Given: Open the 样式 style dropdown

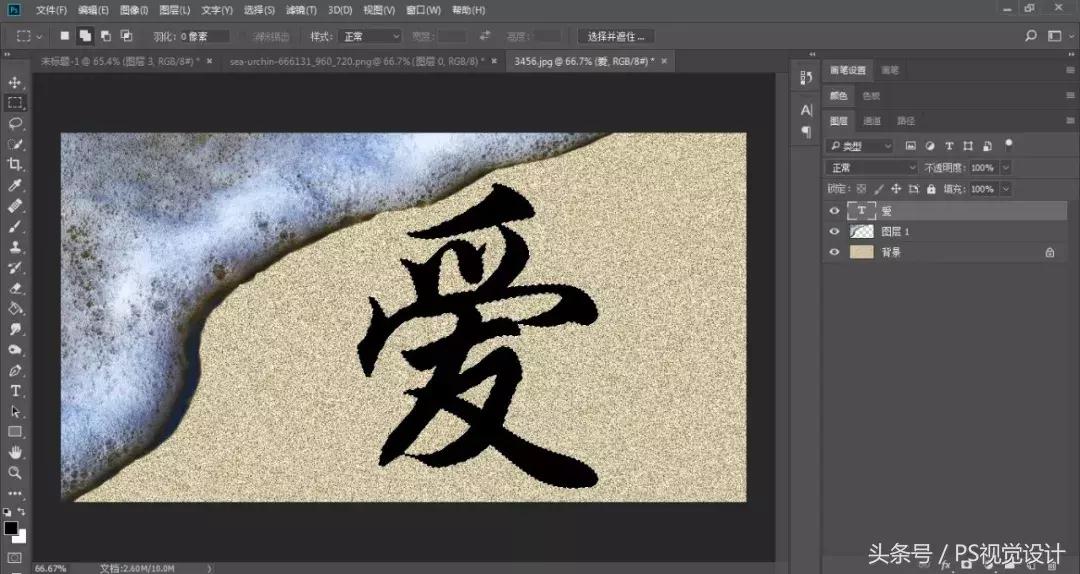Looking at the screenshot, I should coord(373,37).
